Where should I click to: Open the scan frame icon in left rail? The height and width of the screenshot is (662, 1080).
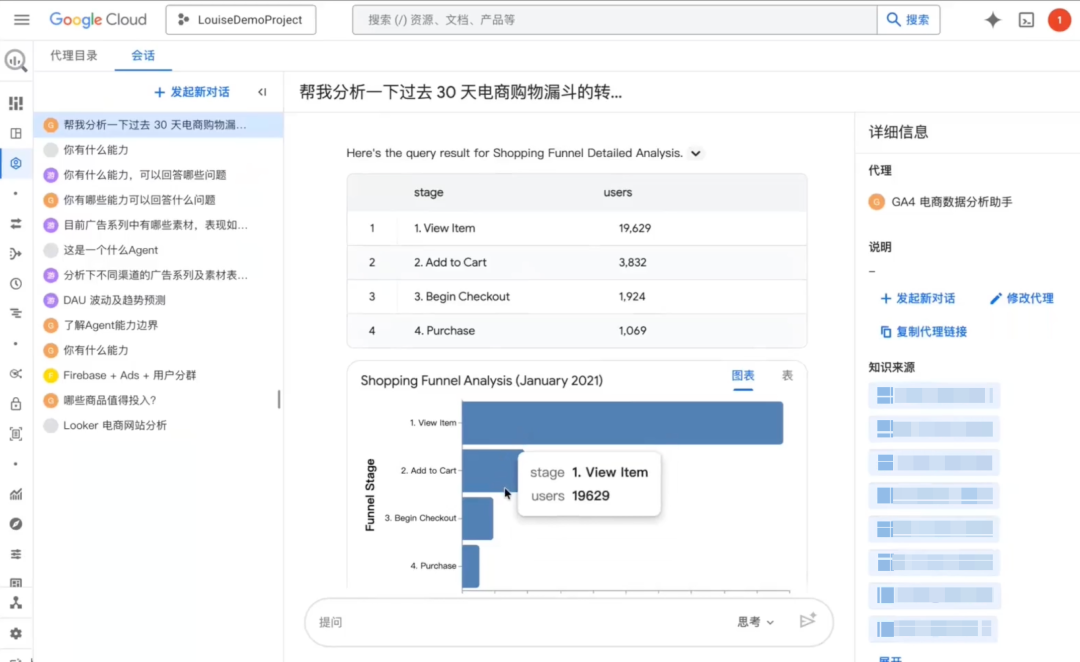16,434
